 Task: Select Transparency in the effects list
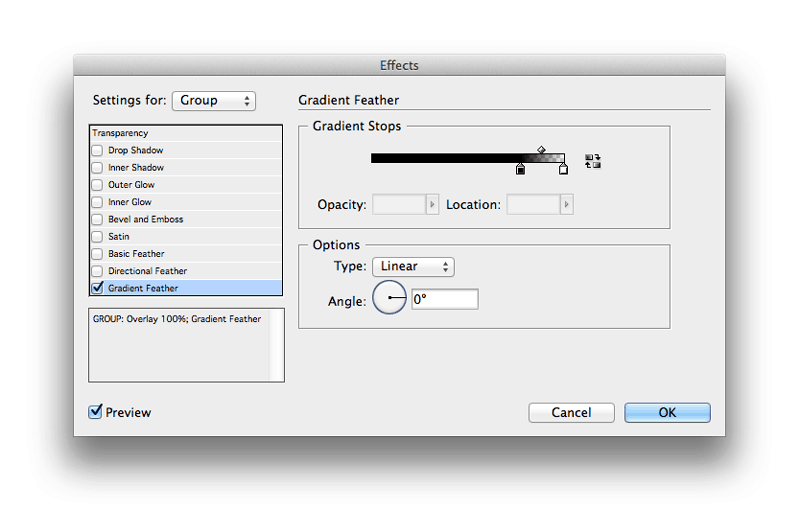tap(120, 133)
